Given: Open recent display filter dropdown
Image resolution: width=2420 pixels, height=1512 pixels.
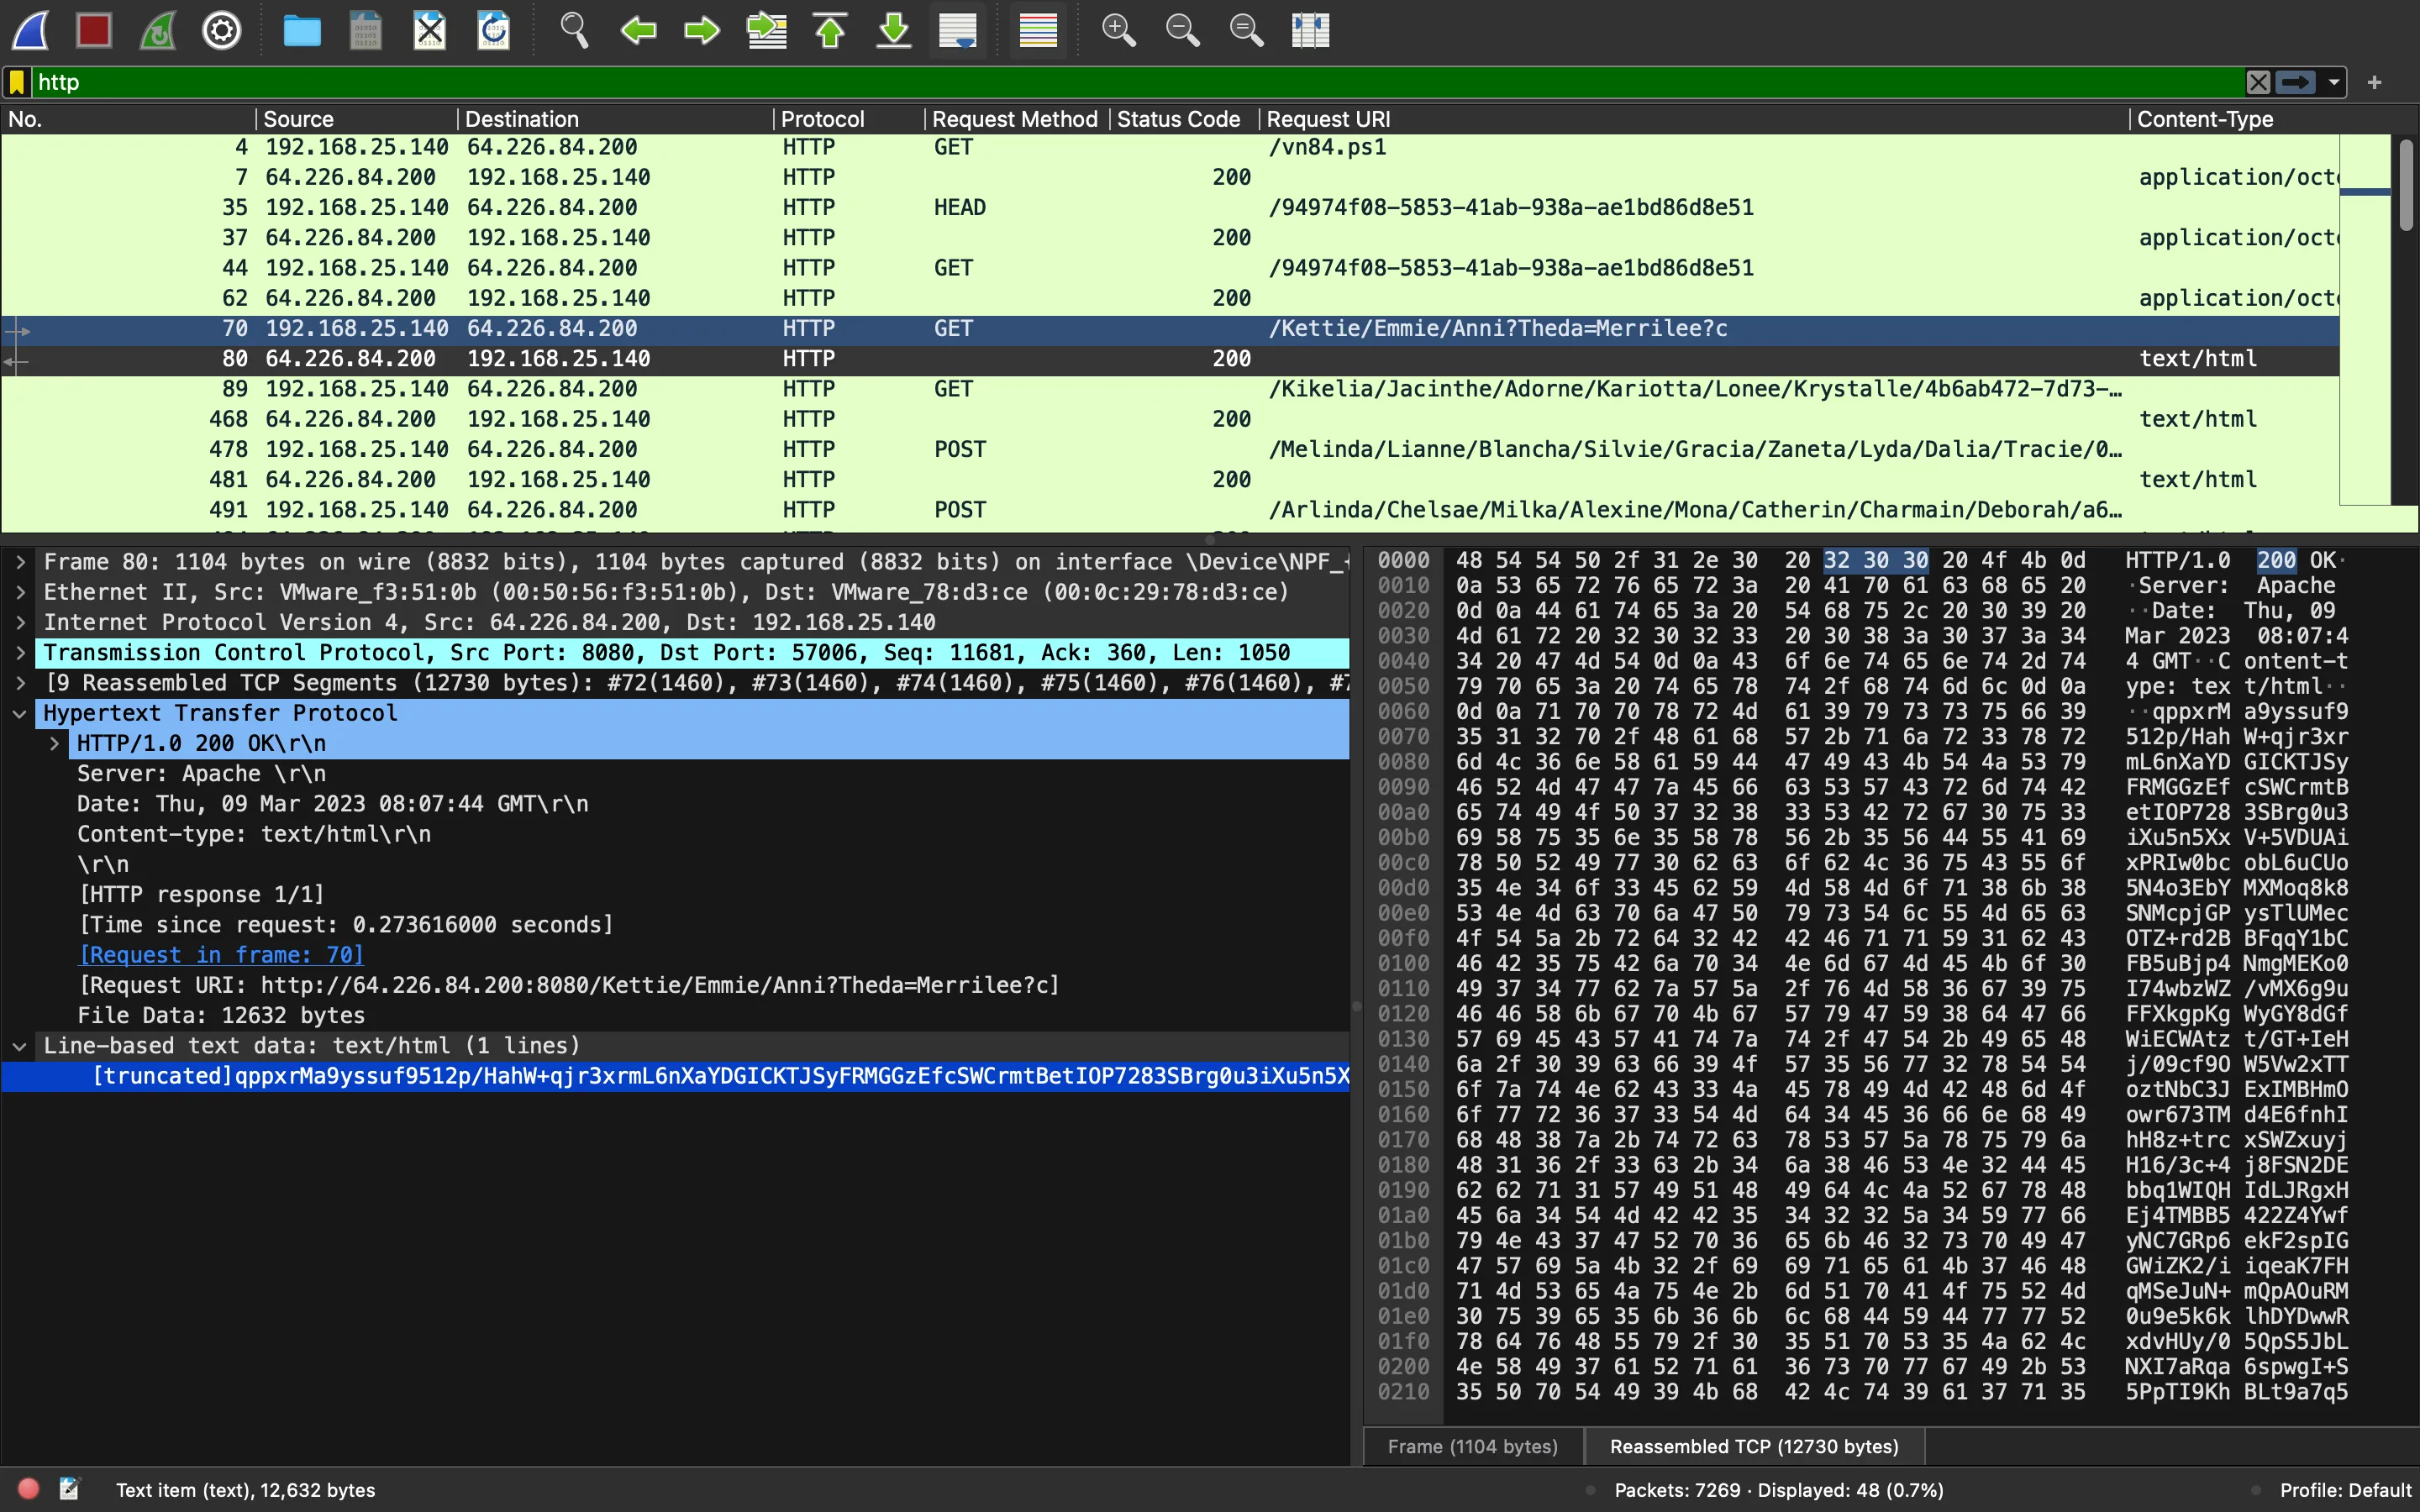Looking at the screenshot, I should [2334, 82].
